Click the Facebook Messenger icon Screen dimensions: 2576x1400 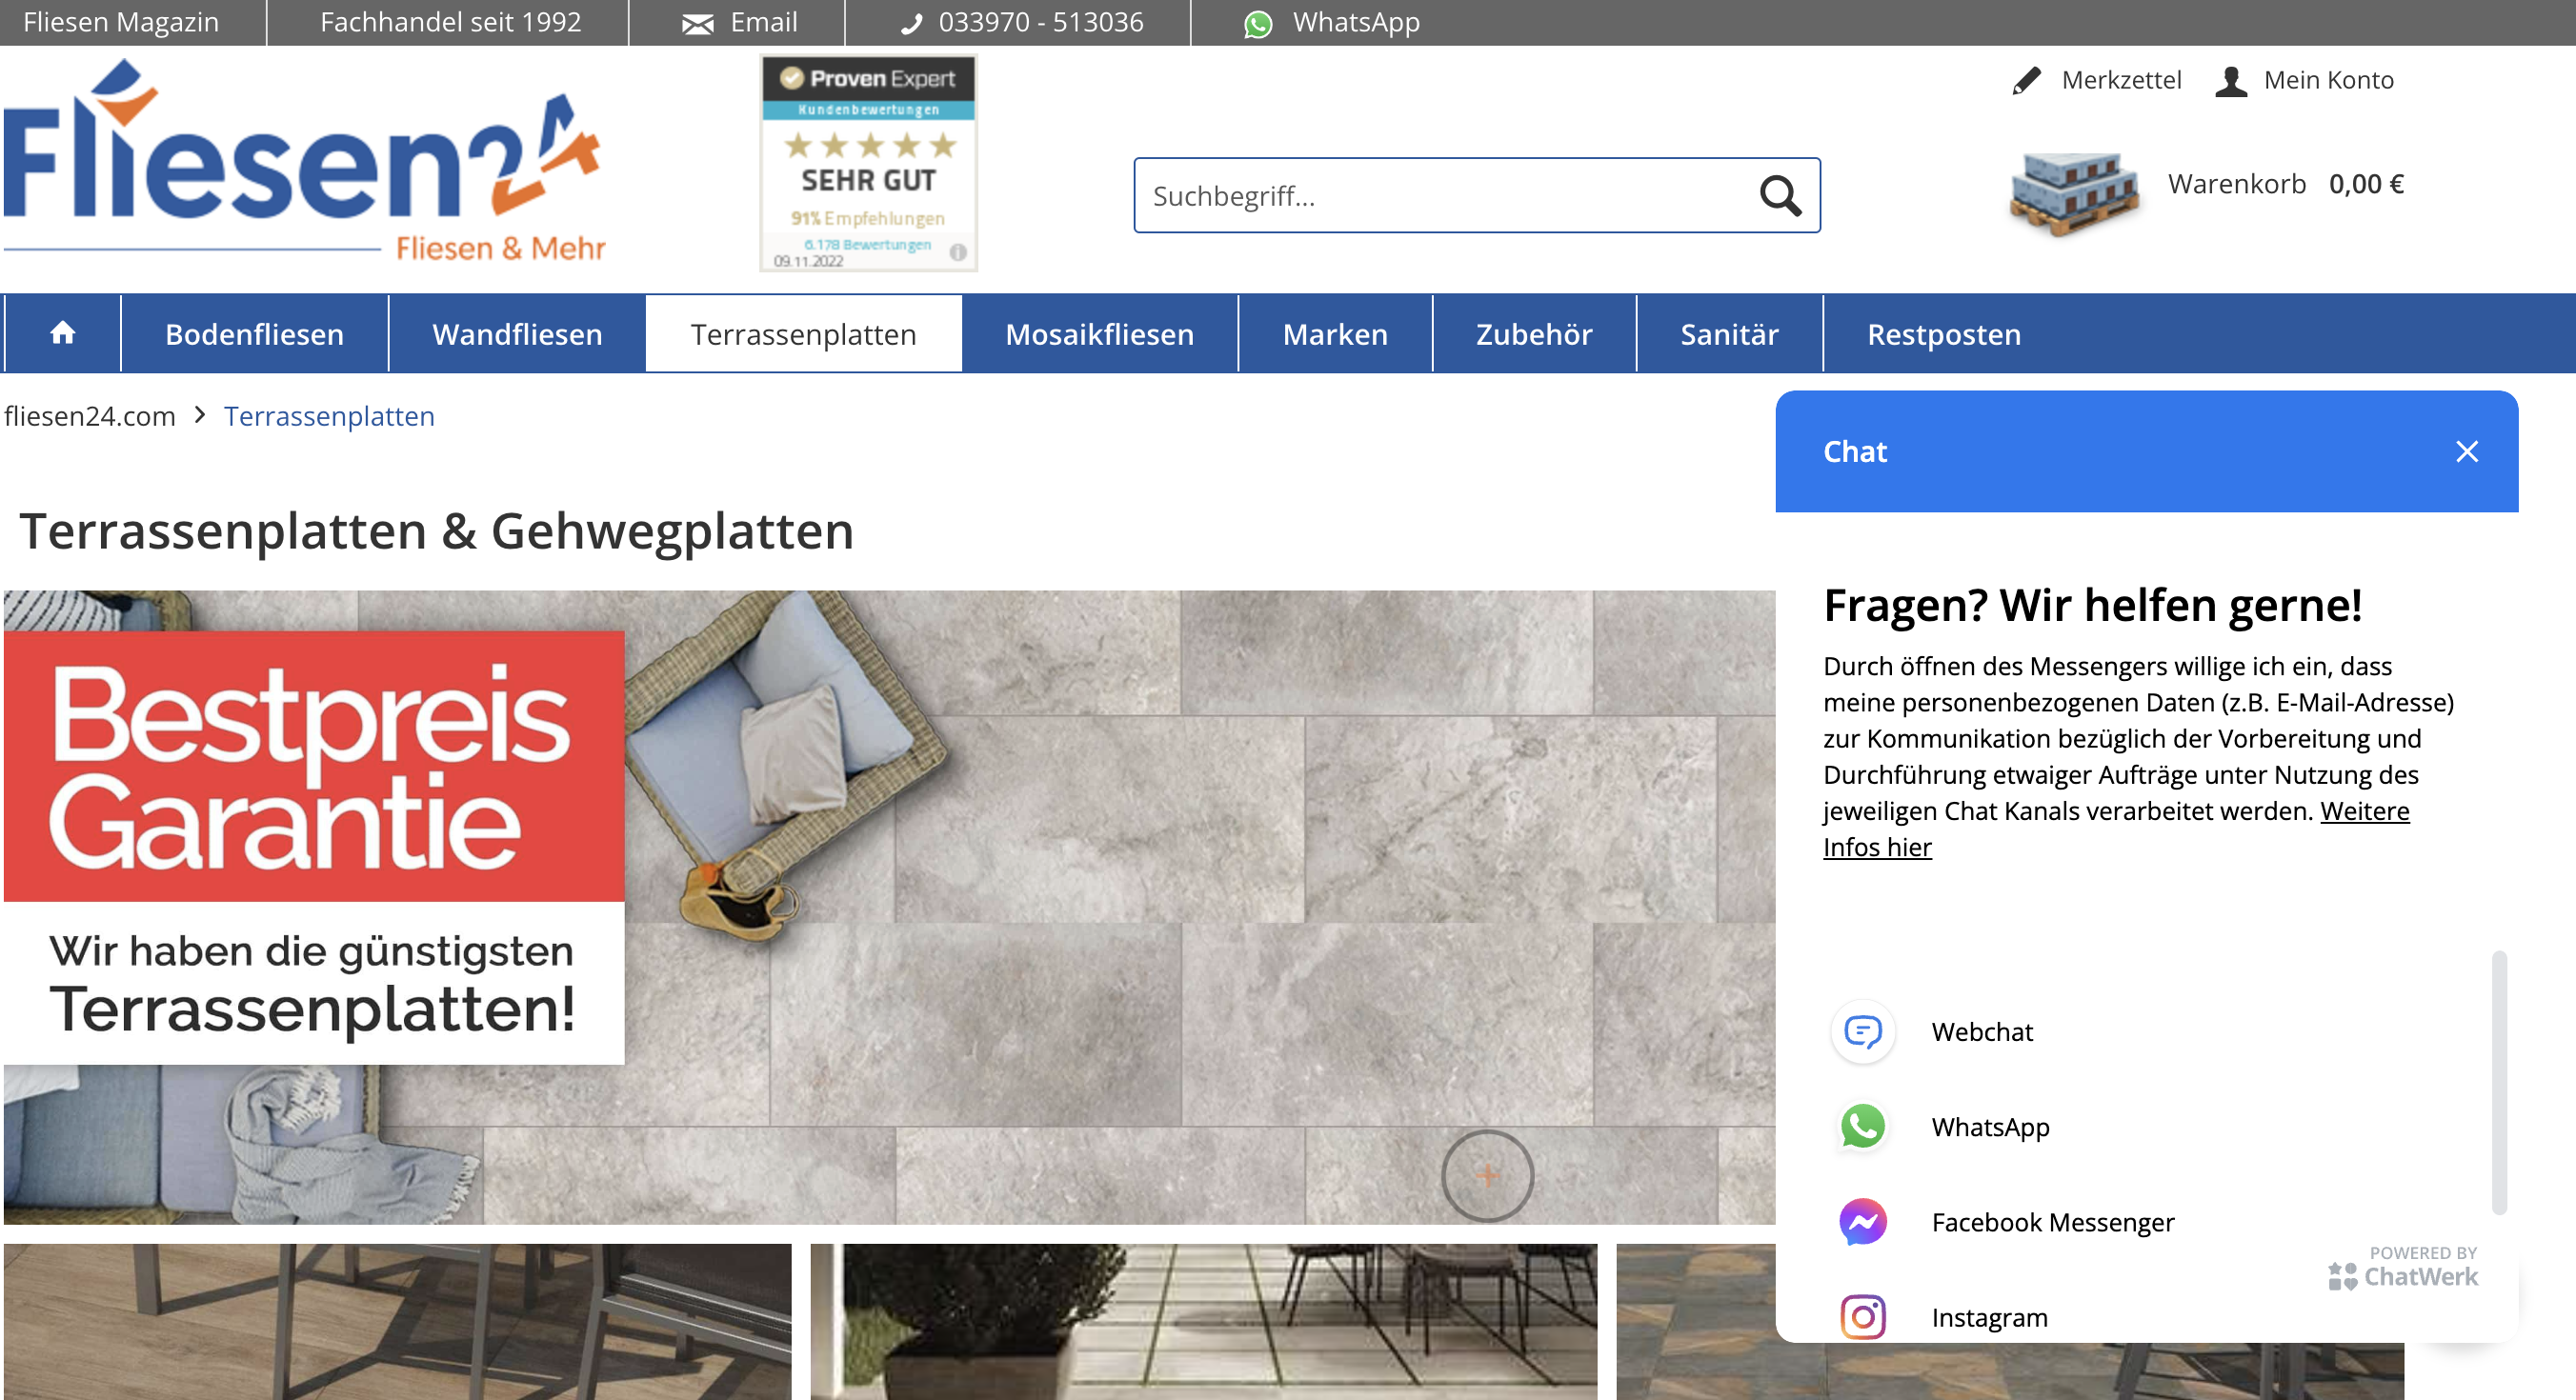point(1862,1222)
